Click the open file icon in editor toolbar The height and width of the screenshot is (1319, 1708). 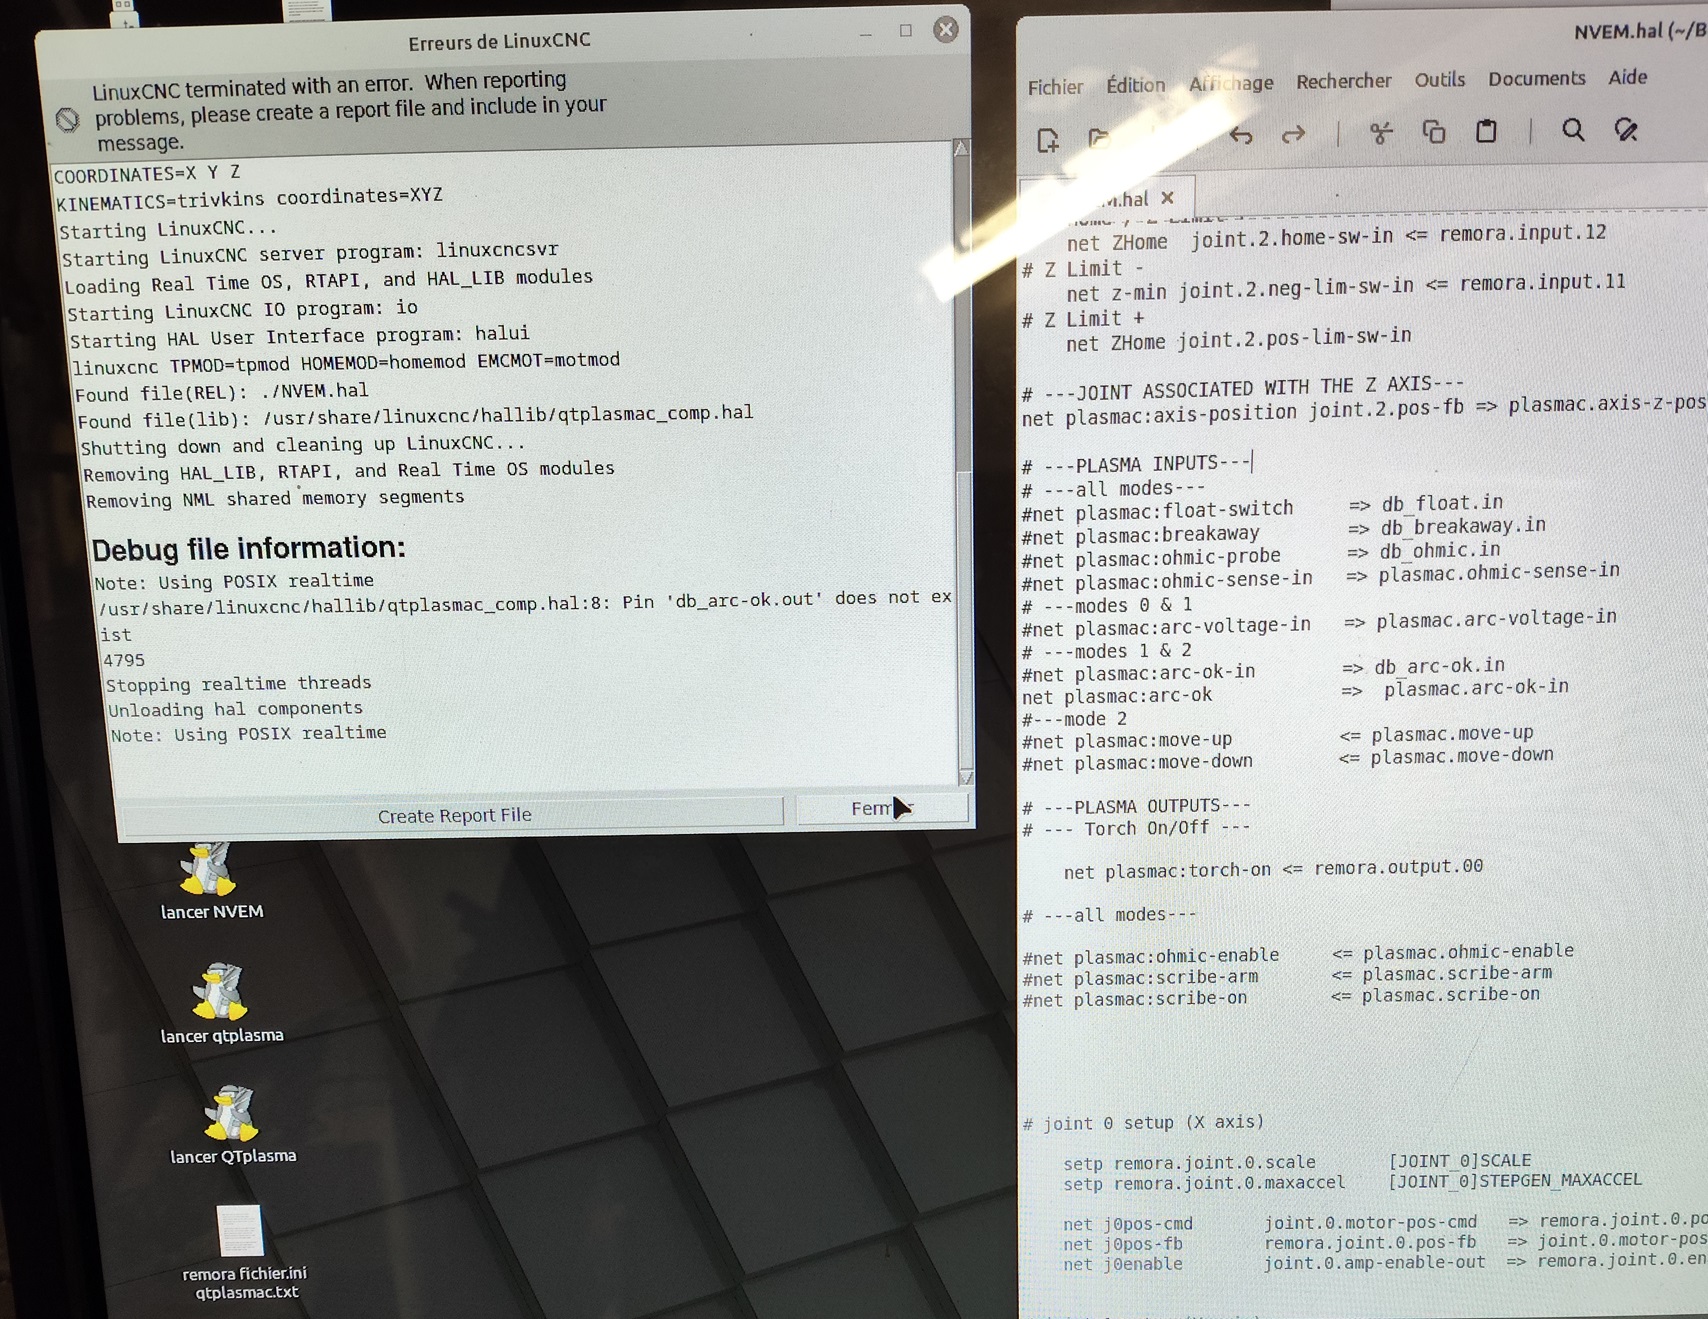pyautogui.click(x=1100, y=138)
